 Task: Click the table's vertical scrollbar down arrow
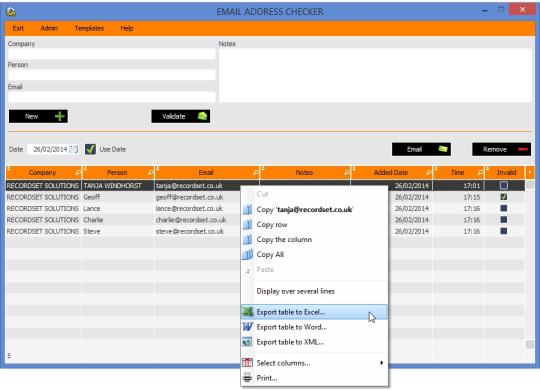(x=530, y=344)
